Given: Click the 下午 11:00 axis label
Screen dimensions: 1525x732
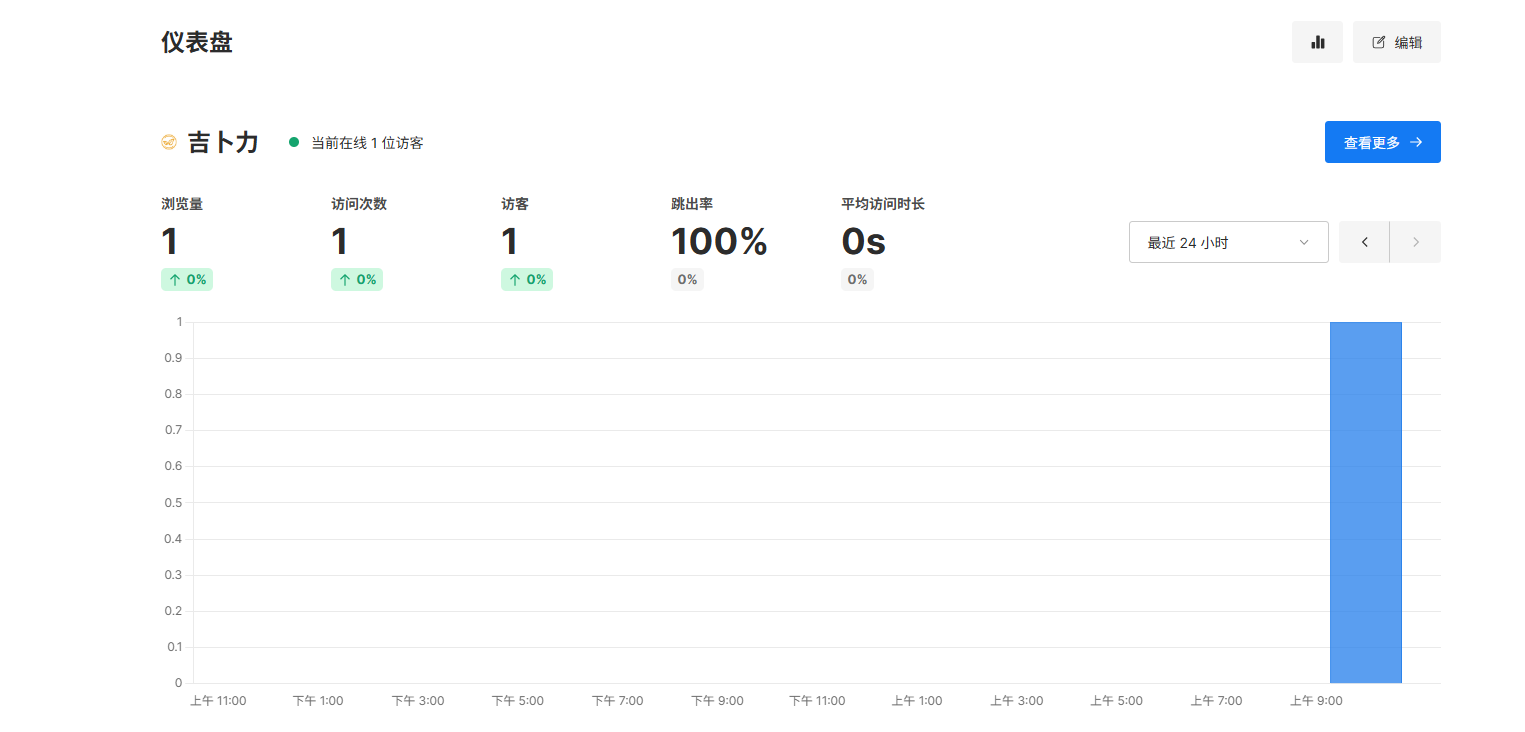Looking at the screenshot, I should coord(817,701).
